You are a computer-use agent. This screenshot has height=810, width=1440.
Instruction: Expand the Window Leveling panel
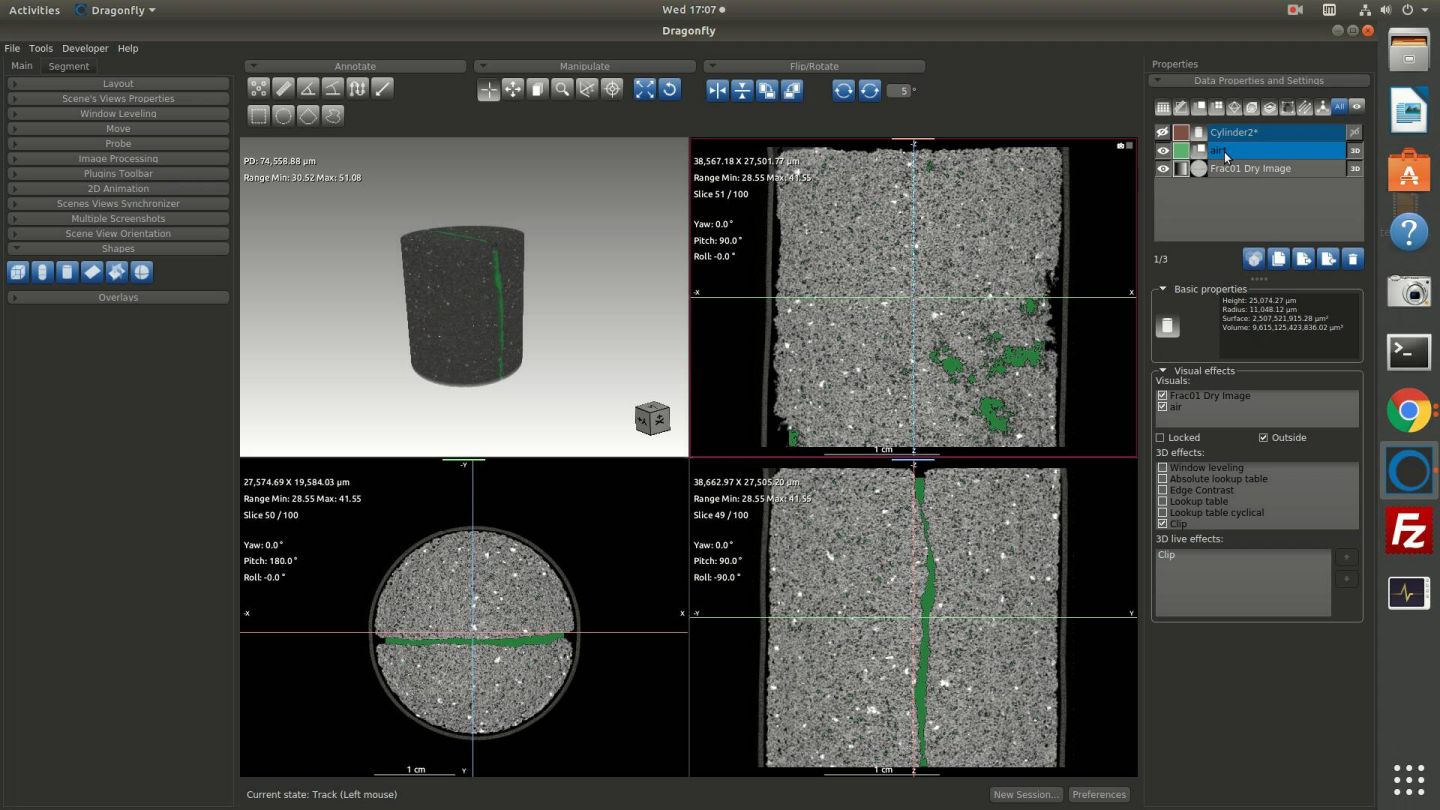point(118,113)
